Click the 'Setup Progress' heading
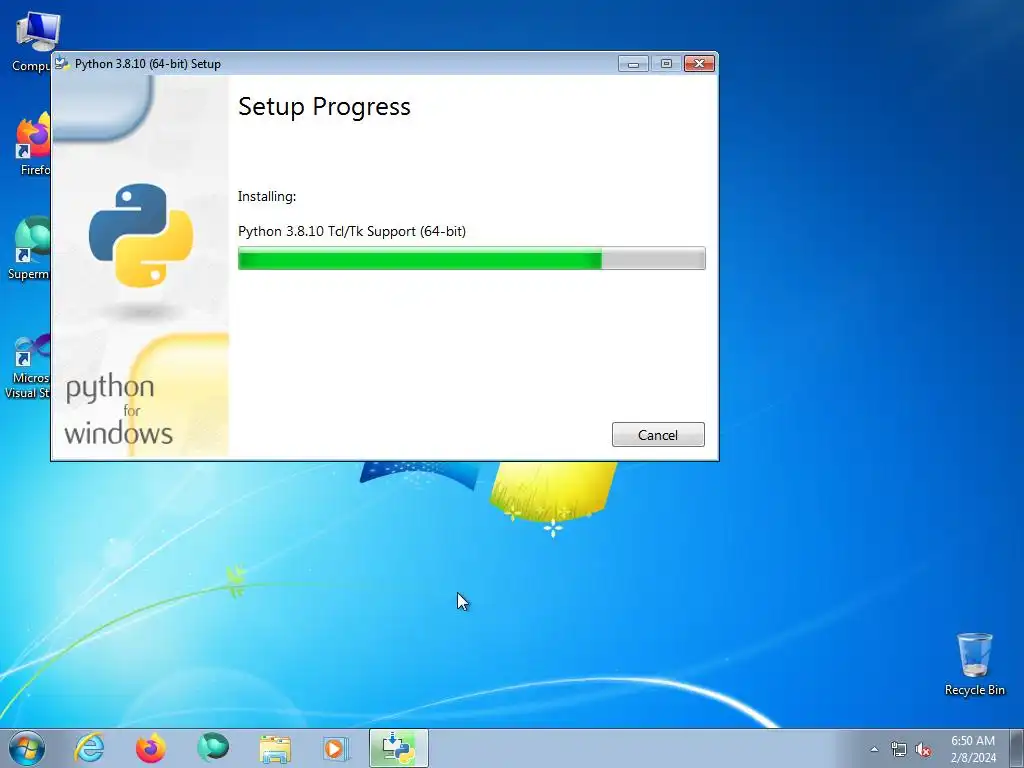Viewport: 1024px width, 768px height. [324, 106]
